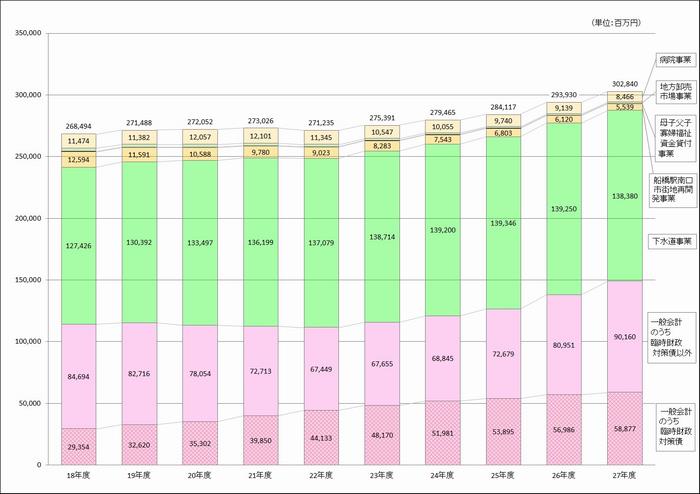This screenshot has height=494, width=700.
Task: Click the pink segment labeled 67,655
Action: 382,364
